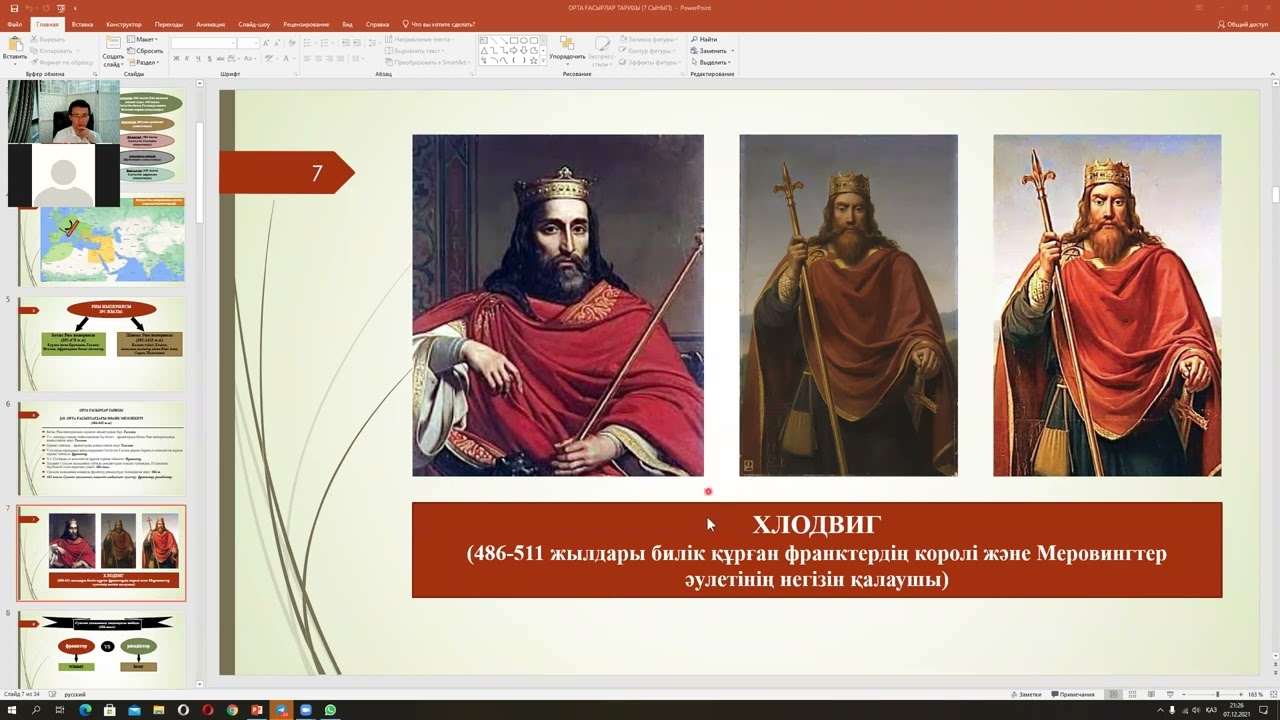Open the Эффекты фигуры shape effects dropdown

[650, 62]
